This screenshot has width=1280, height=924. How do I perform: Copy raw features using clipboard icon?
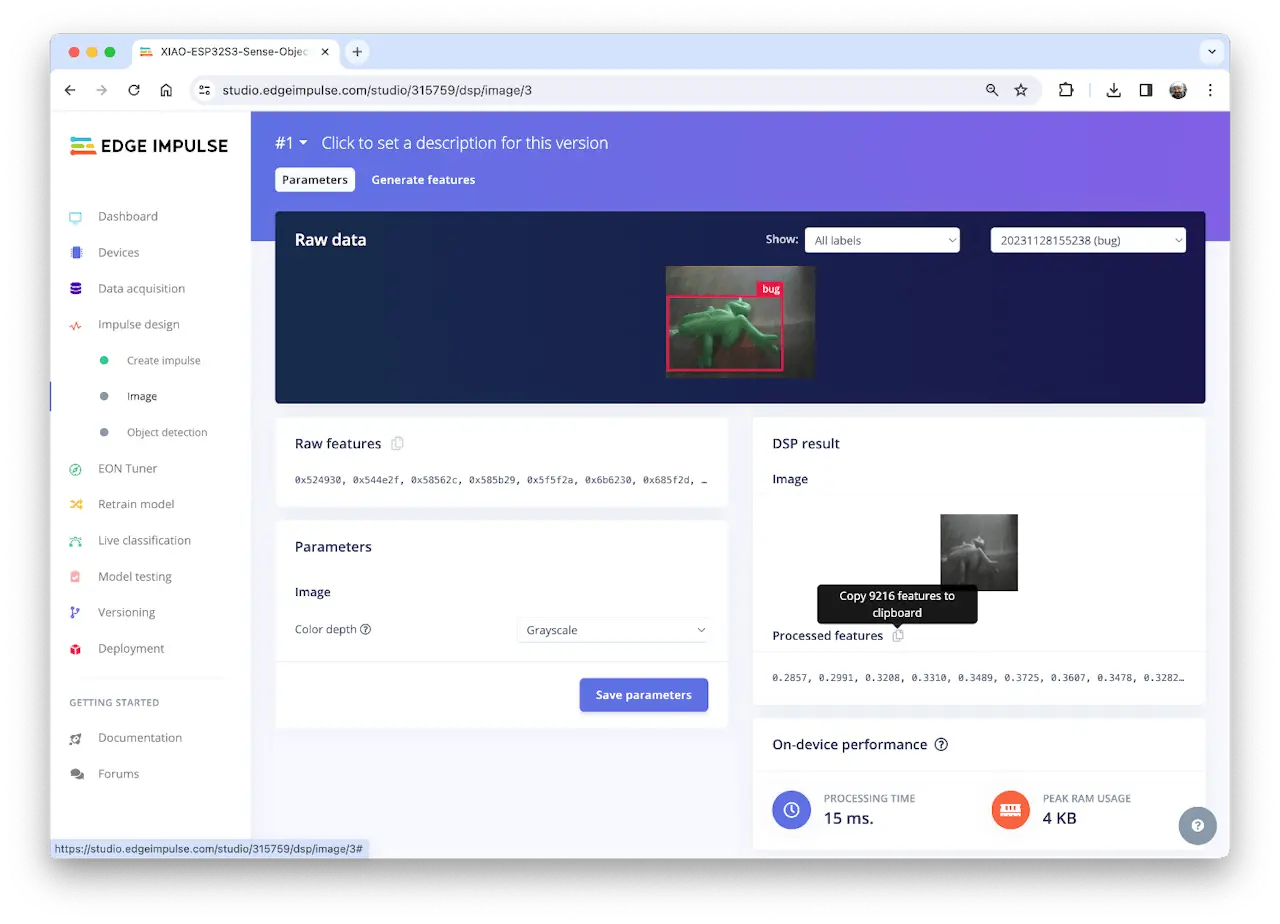tap(398, 444)
